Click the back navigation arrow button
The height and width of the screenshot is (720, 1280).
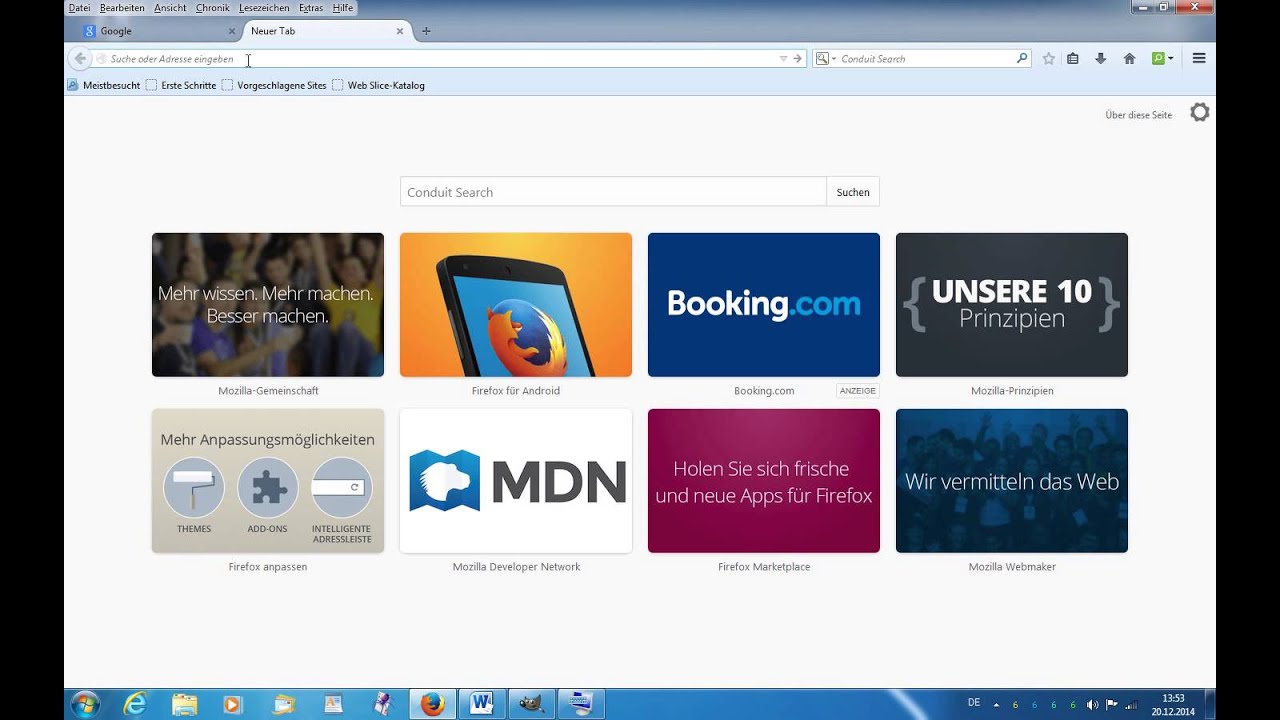pos(80,58)
